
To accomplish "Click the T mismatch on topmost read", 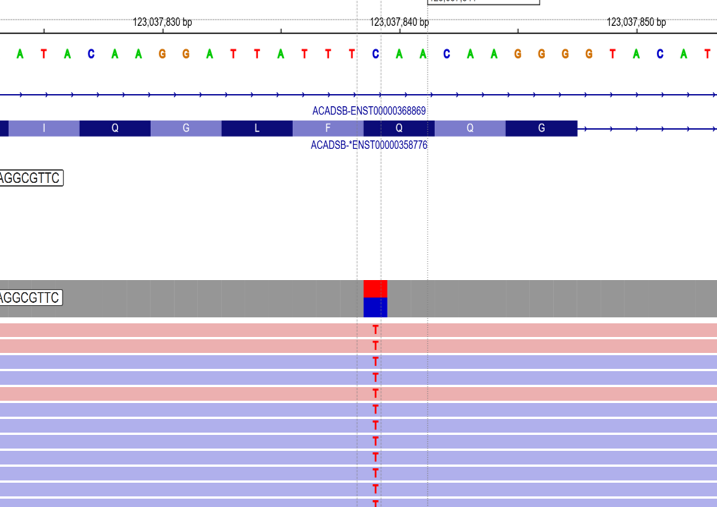I will coord(375,330).
